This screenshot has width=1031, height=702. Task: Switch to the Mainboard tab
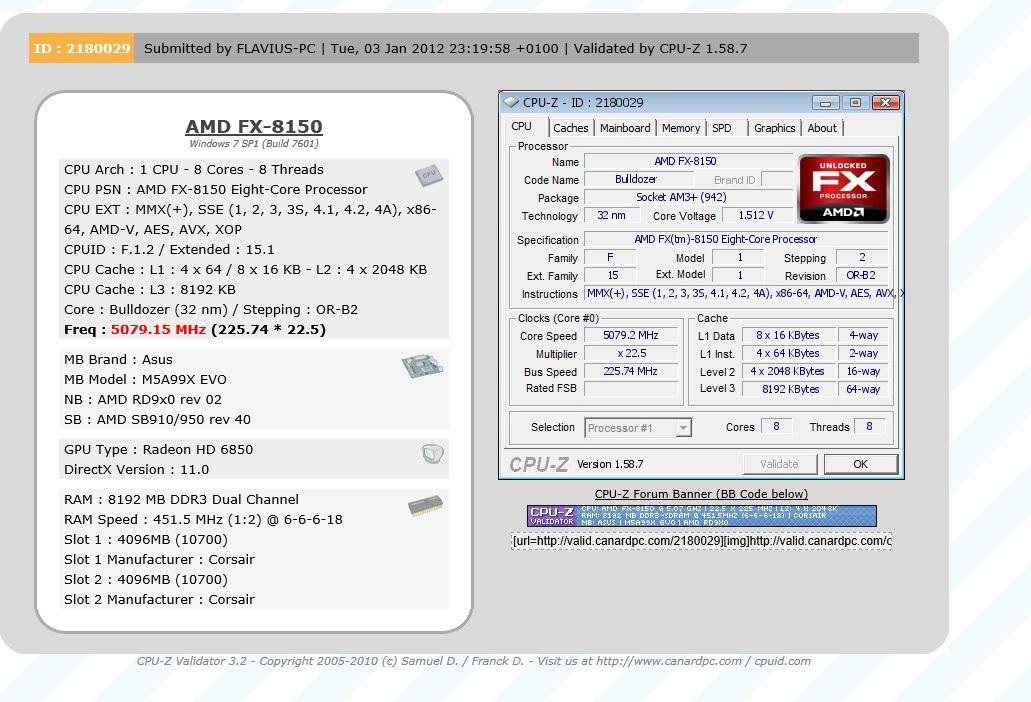[x=625, y=128]
